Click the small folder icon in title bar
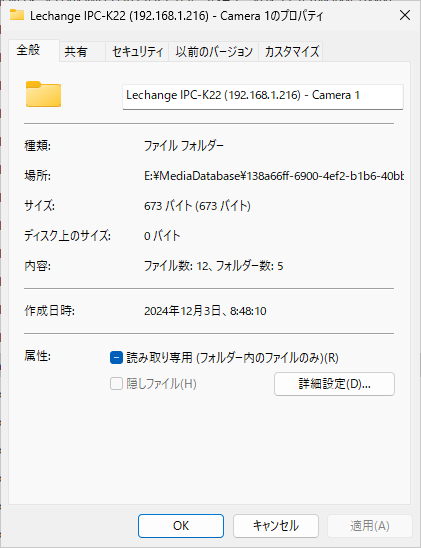 pos(16,15)
